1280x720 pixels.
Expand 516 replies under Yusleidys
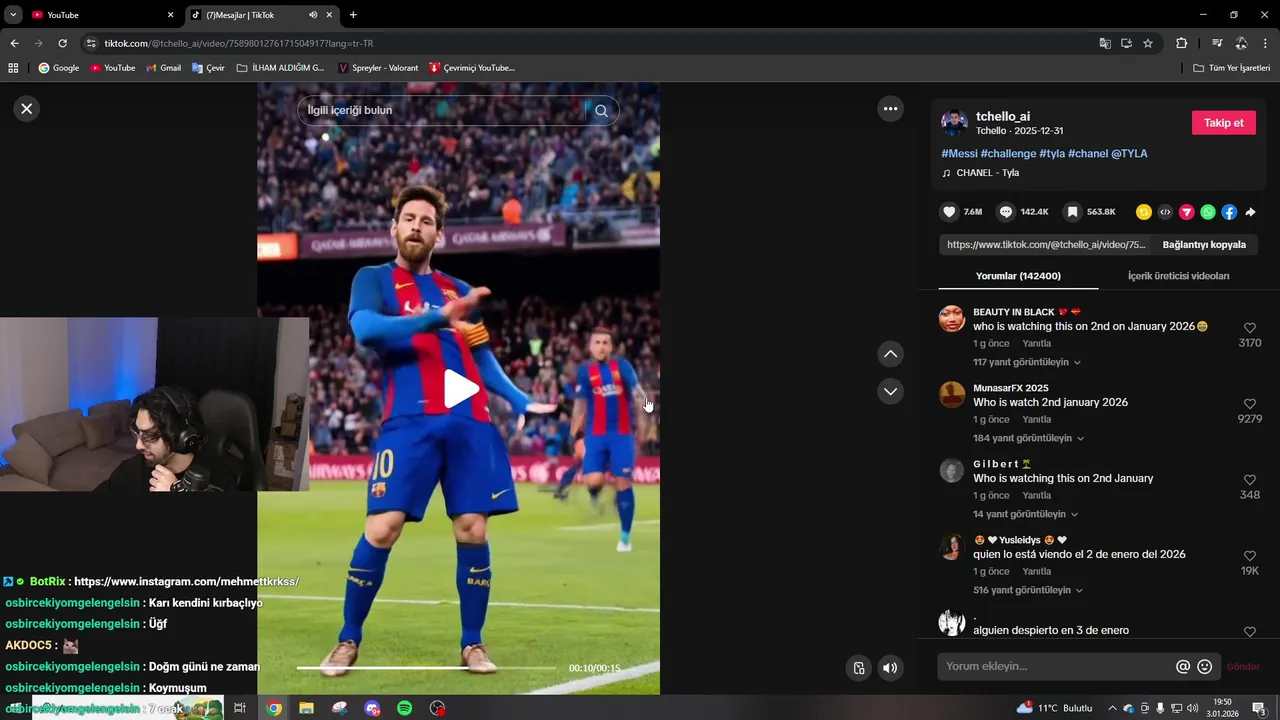(x=1029, y=590)
